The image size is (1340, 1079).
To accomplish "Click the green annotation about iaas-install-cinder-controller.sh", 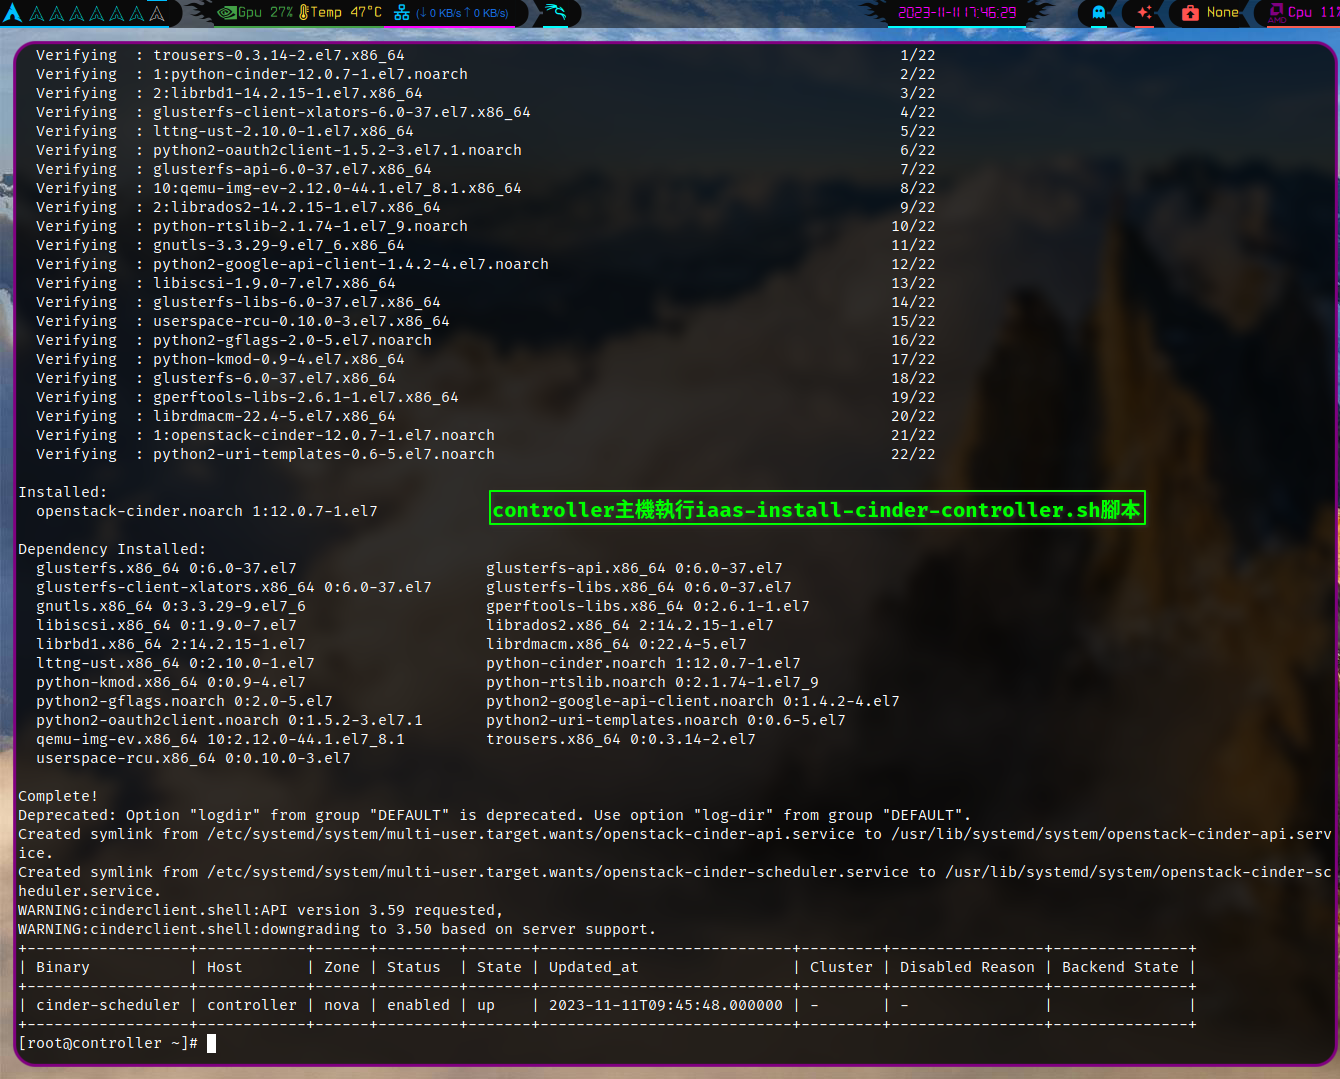I will click(817, 509).
